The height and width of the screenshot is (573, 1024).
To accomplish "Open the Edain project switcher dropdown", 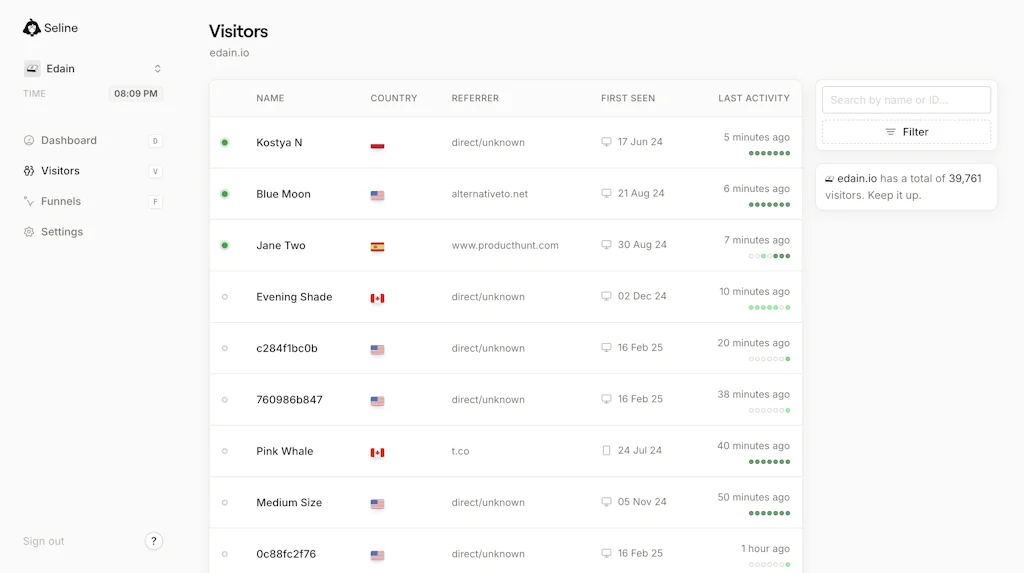I will coord(93,69).
